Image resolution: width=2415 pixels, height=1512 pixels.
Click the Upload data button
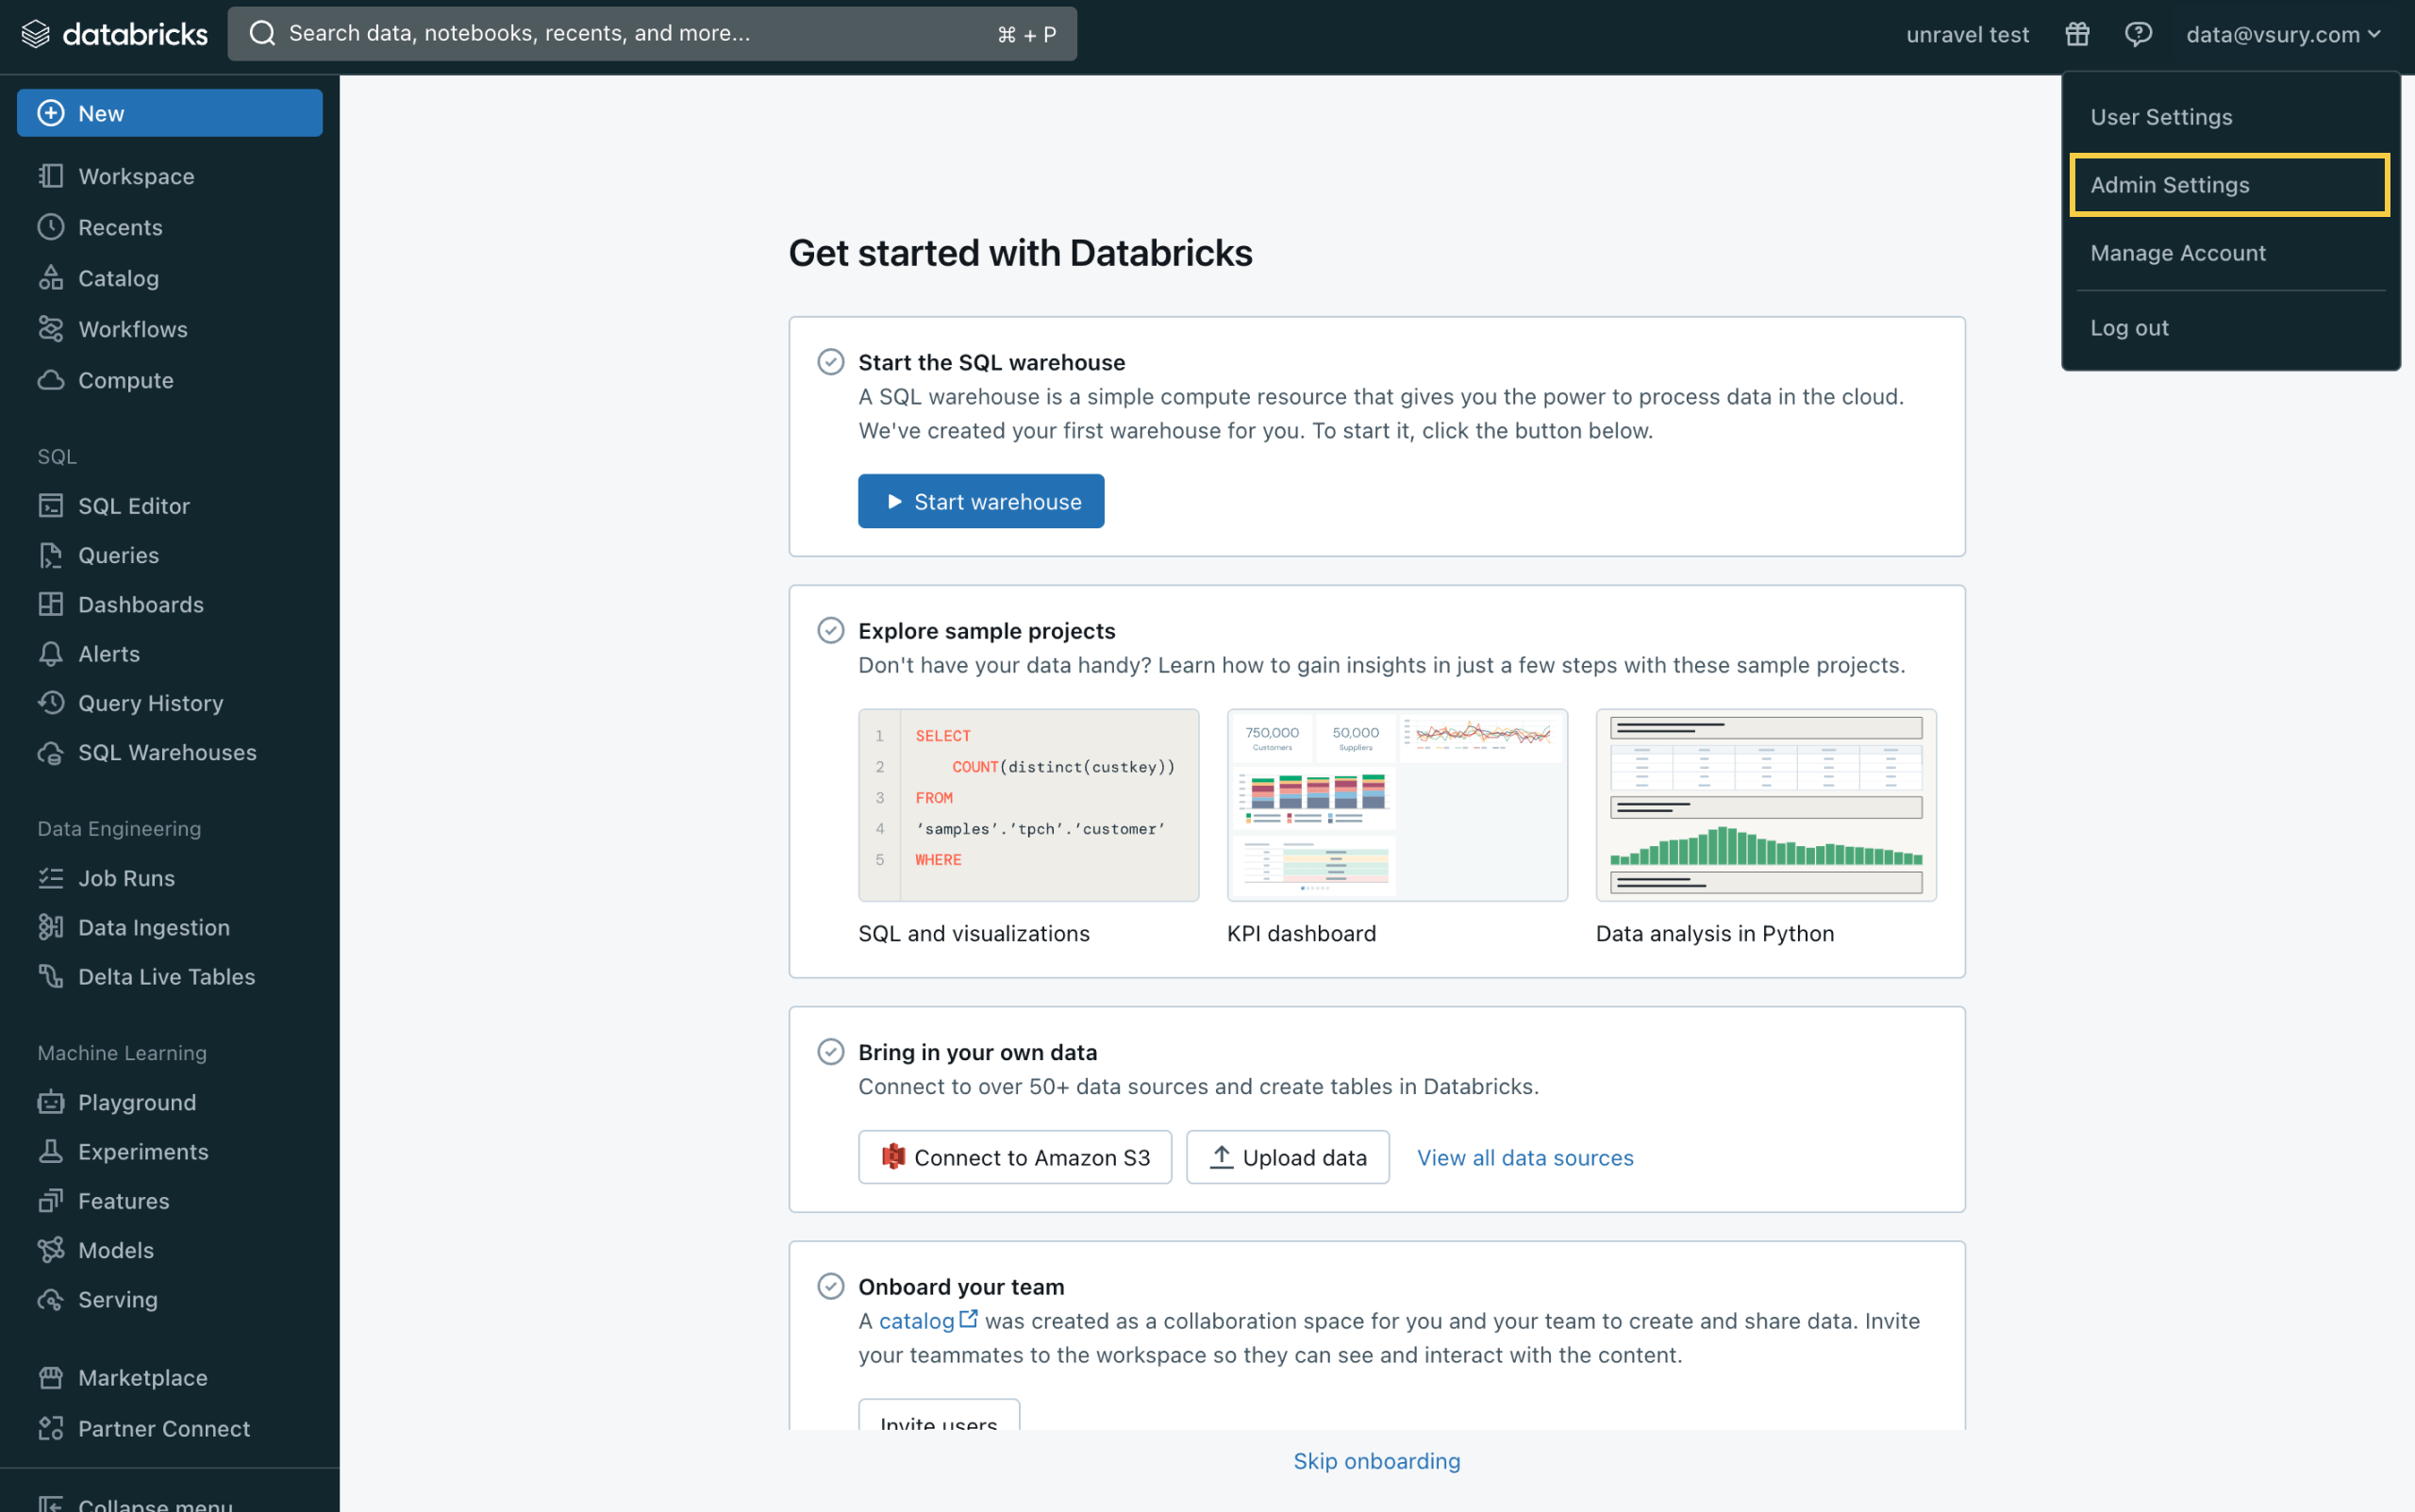pos(1288,1157)
